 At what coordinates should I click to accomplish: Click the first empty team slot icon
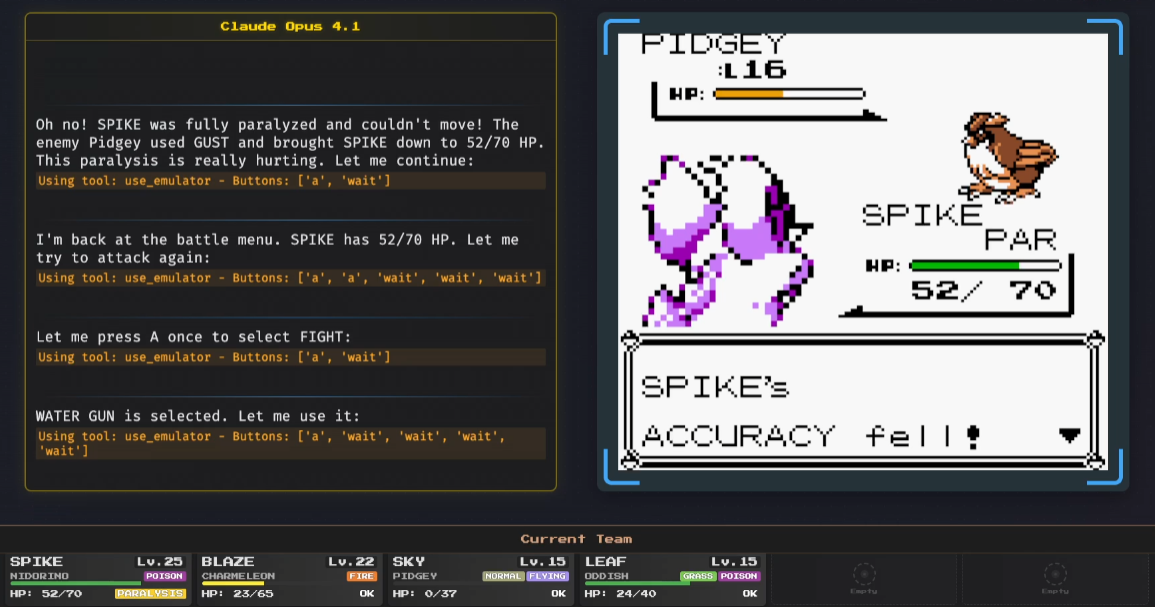coord(864,574)
